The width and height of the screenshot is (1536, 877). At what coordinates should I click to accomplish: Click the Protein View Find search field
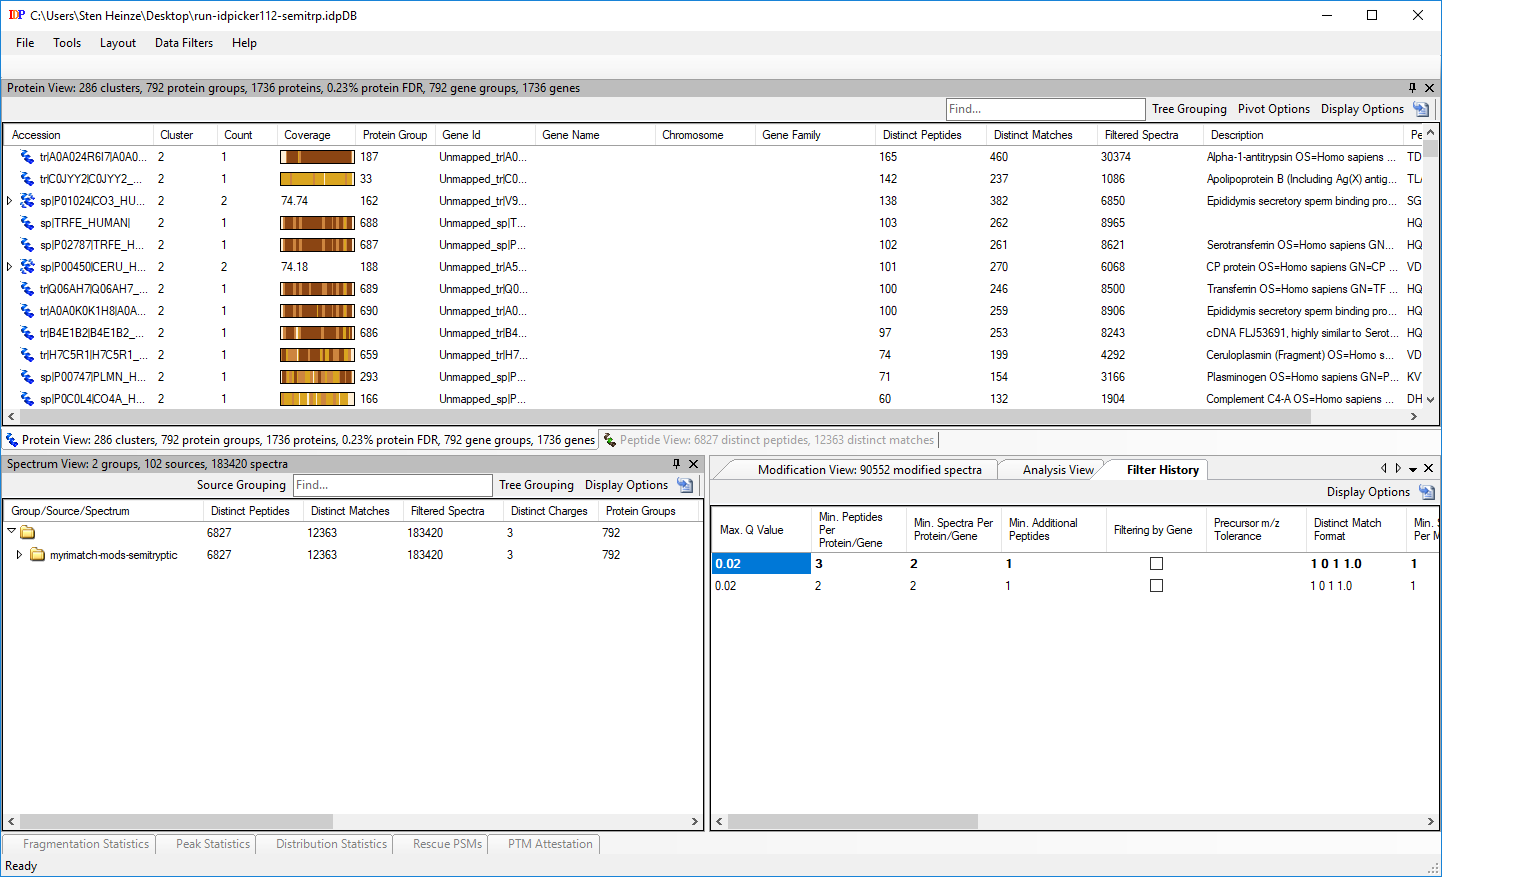tap(1045, 109)
